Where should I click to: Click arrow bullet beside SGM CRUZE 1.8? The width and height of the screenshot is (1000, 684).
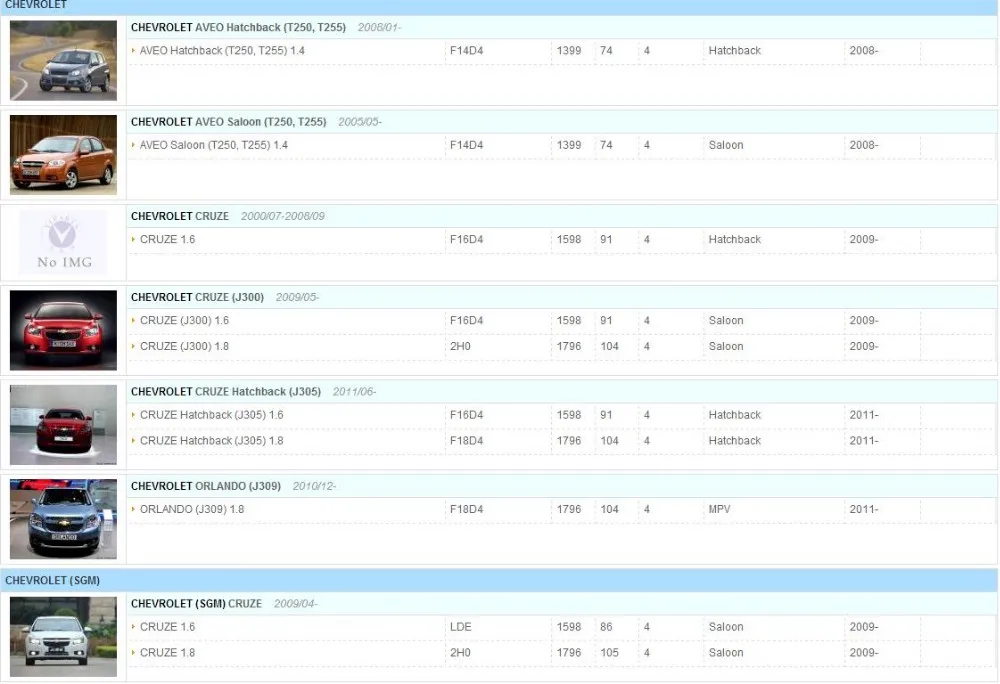click(x=133, y=653)
